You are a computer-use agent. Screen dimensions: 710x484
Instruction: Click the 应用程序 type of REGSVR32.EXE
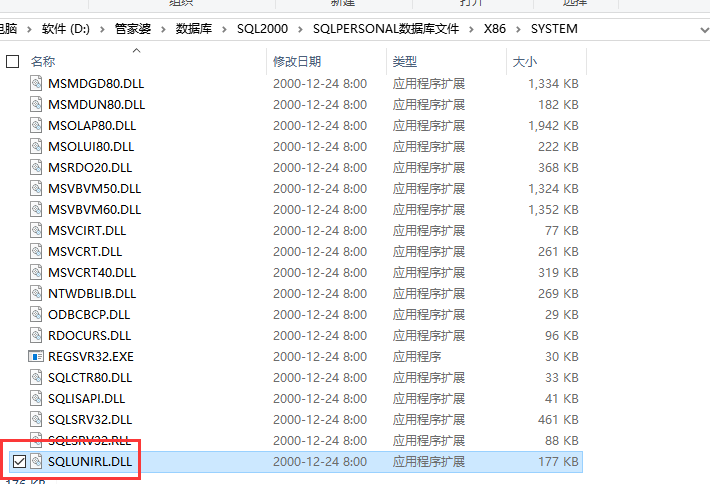[x=417, y=357]
